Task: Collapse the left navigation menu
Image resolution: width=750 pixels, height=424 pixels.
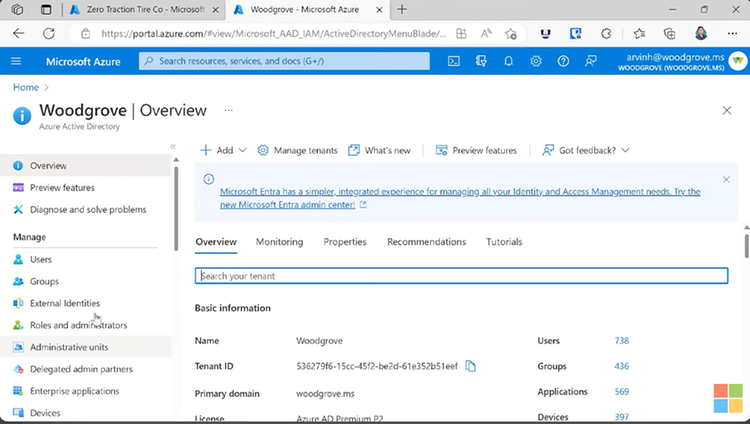Action: [173, 146]
